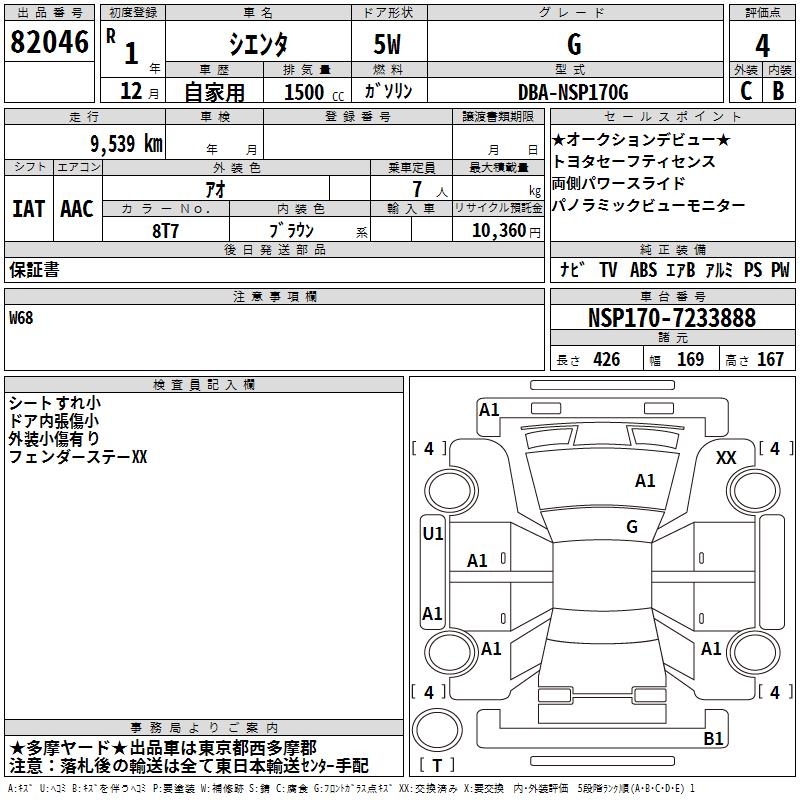Select vehicle history 自家用
The width and height of the screenshot is (800, 800).
click(214, 92)
